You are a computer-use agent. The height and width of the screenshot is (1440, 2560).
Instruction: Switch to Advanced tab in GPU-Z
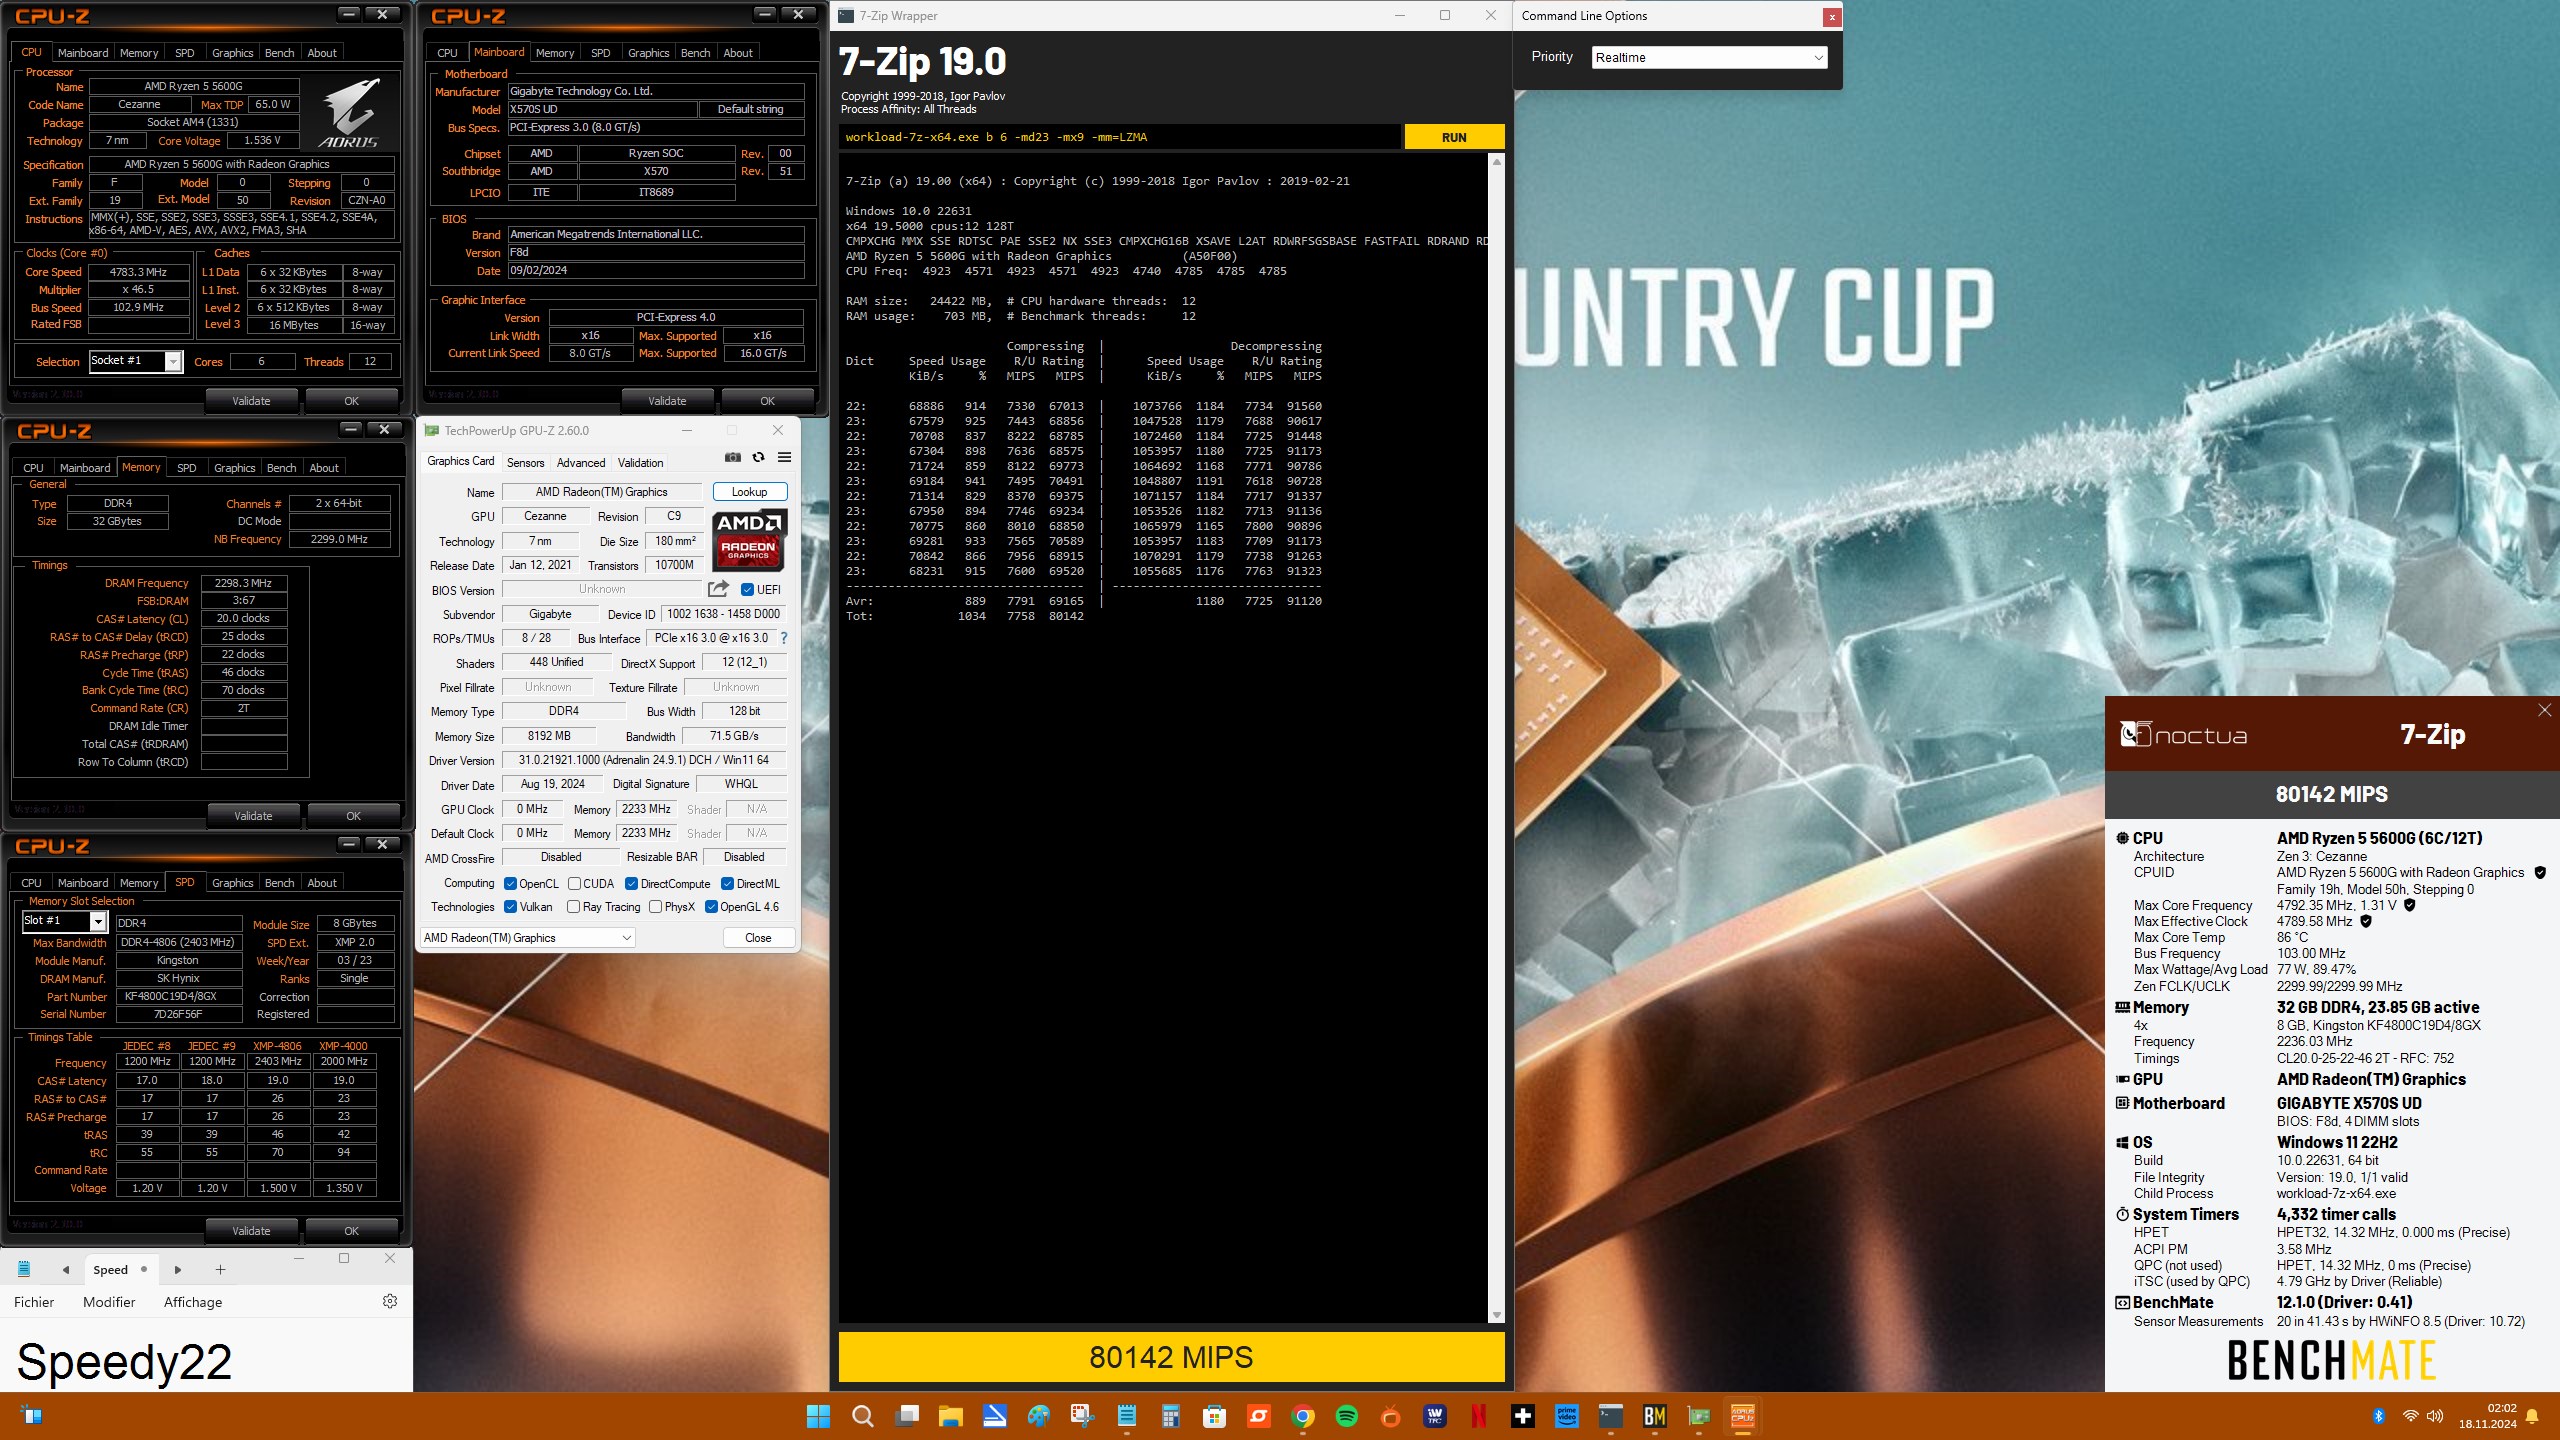[x=581, y=462]
